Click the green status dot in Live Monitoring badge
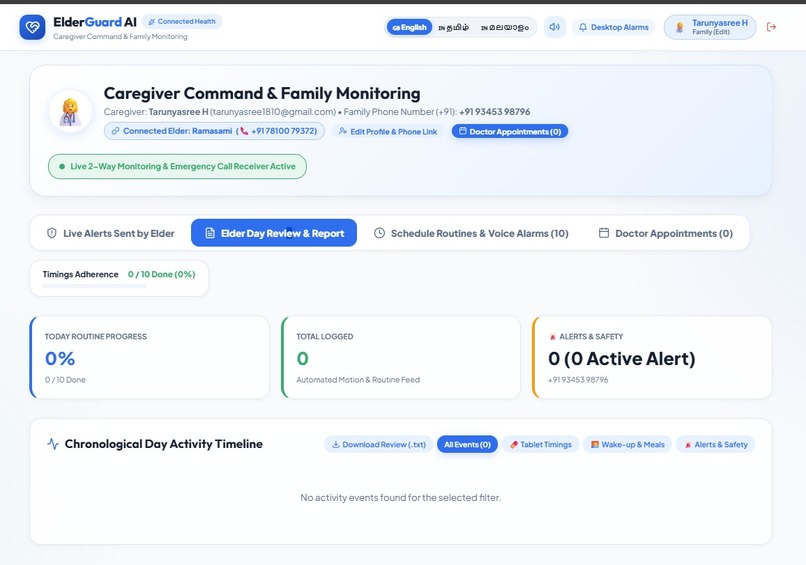This screenshot has width=806, height=565. pos(62,167)
